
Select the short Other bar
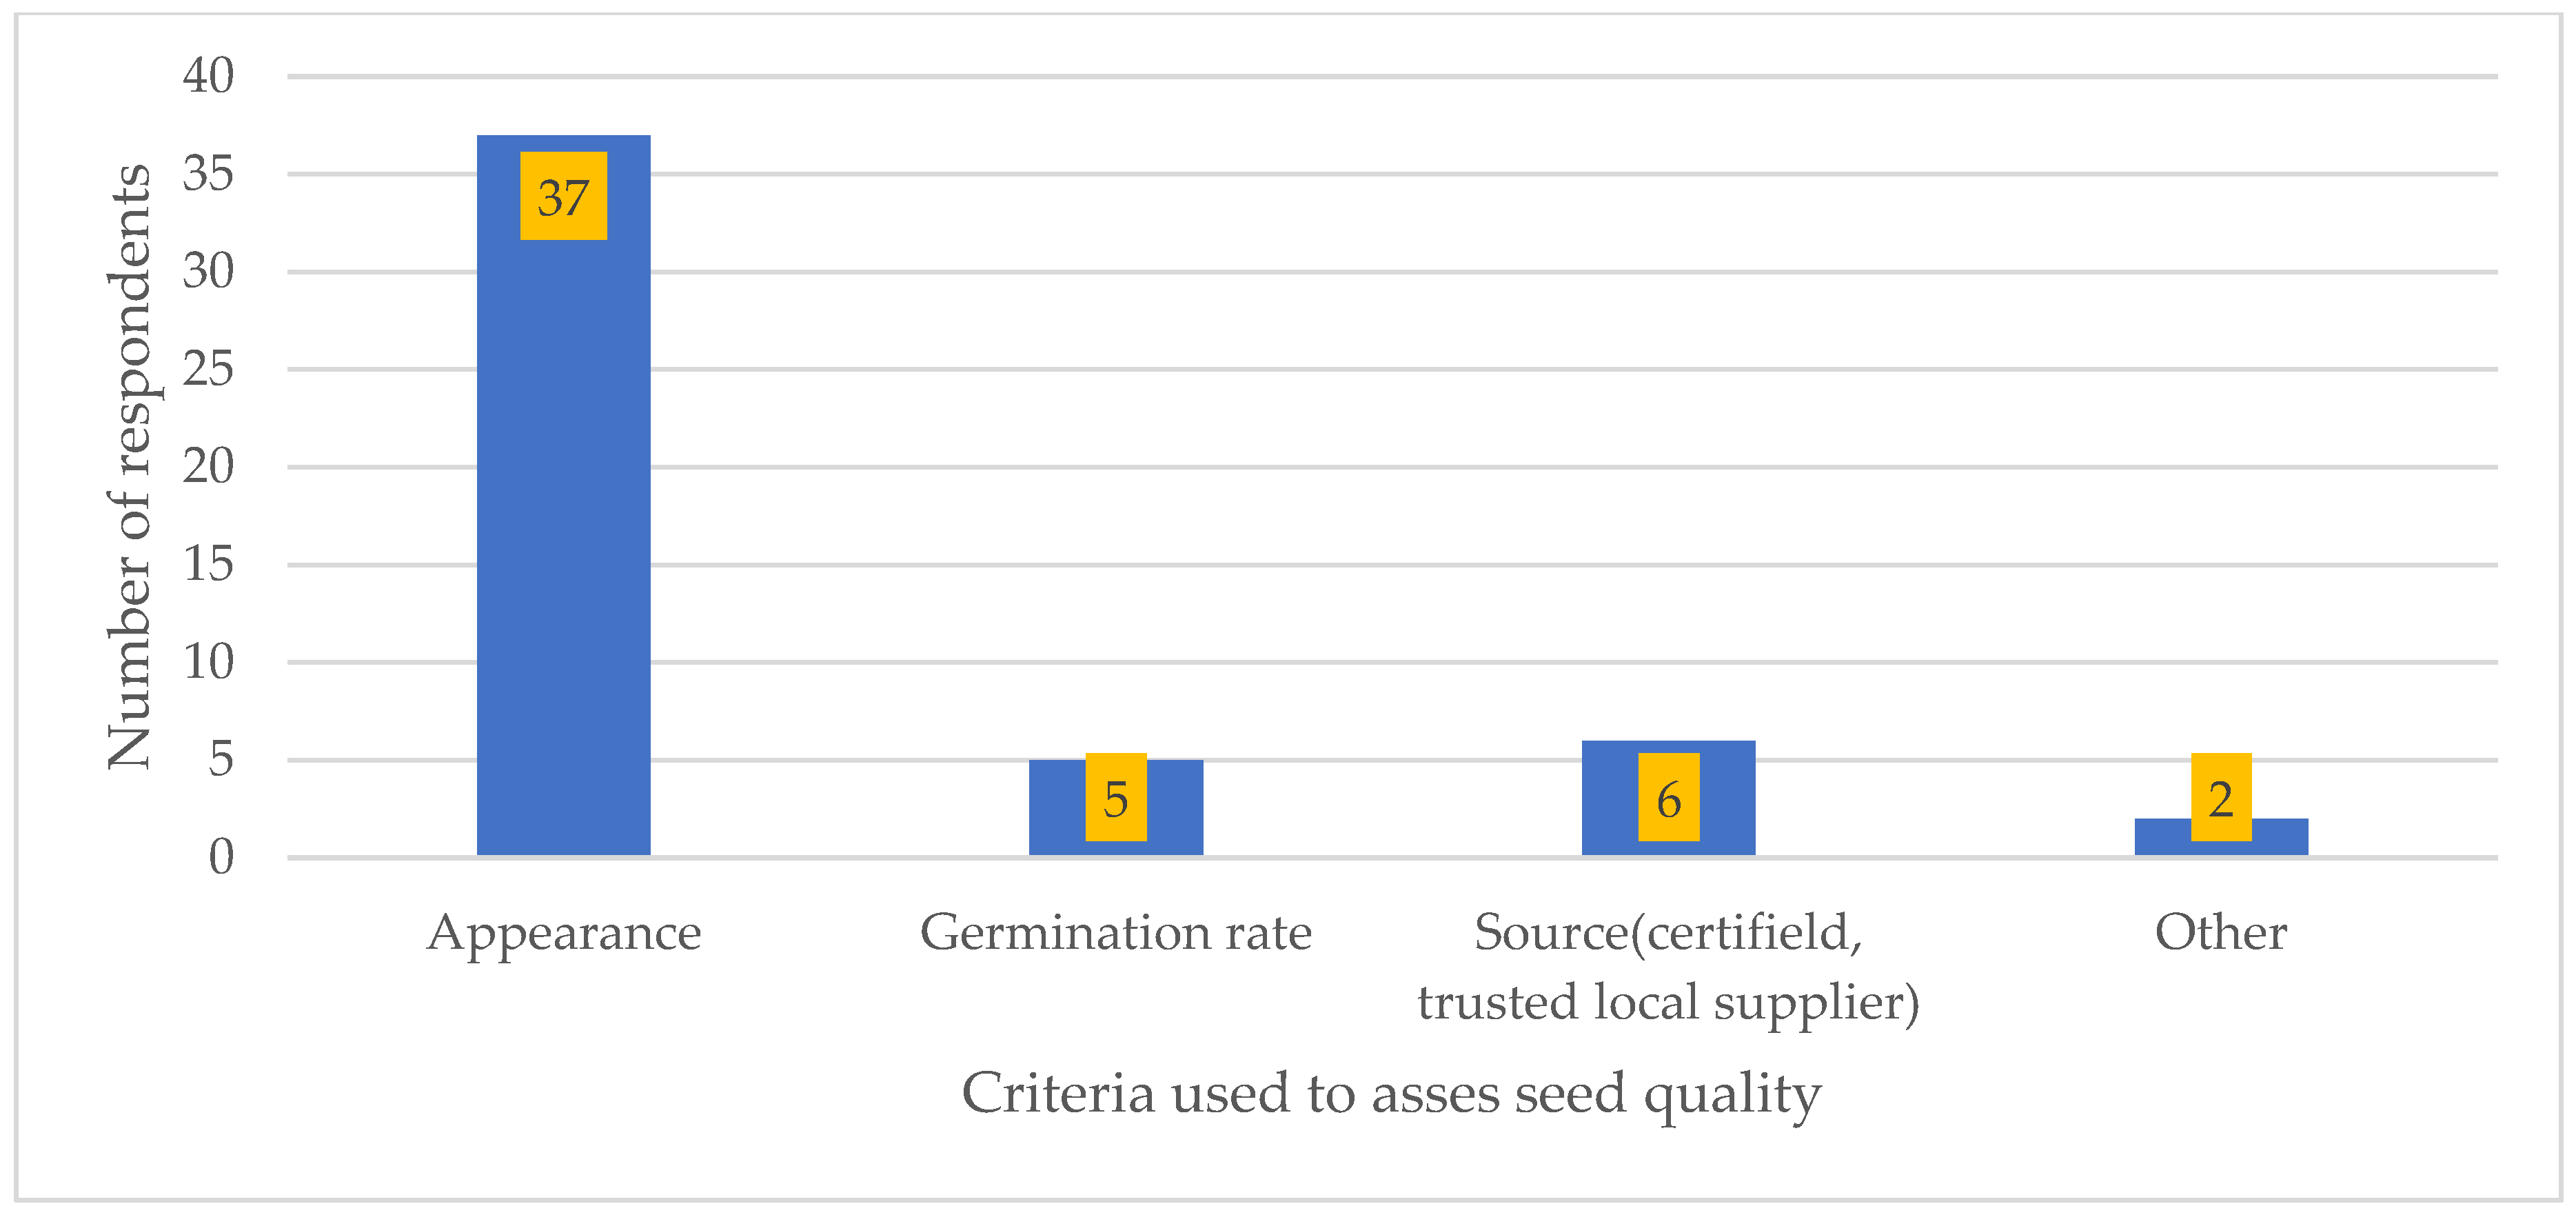click(x=2160, y=837)
